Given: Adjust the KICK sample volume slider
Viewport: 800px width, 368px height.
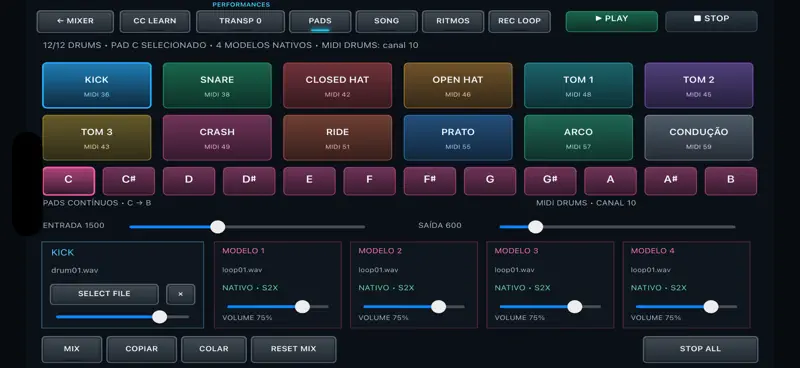Looking at the screenshot, I should point(122,316).
